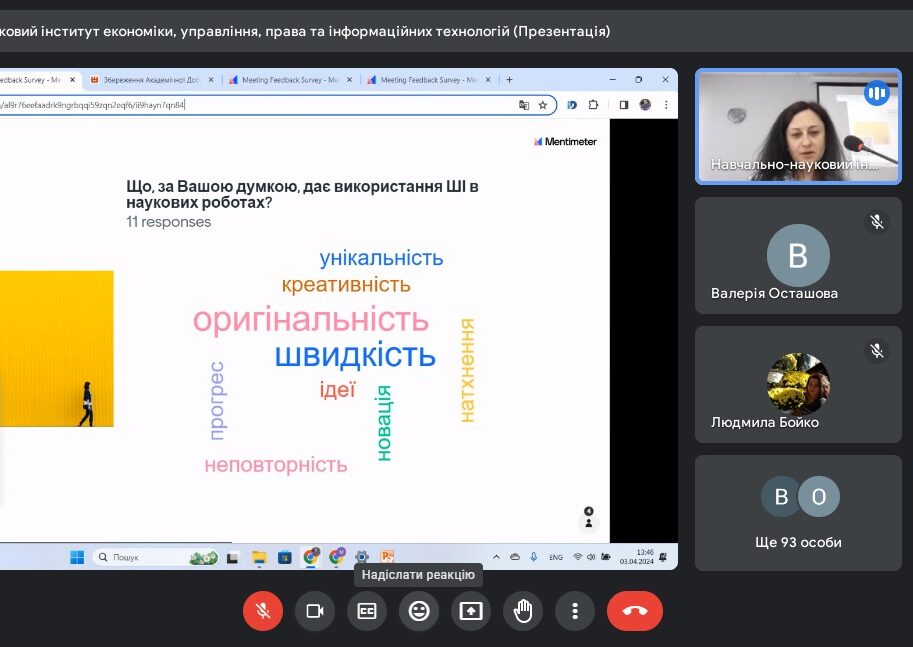Click muted mic icon on Валерія Осташова tile
Image resolution: width=913 pixels, height=647 pixels.
[877, 222]
